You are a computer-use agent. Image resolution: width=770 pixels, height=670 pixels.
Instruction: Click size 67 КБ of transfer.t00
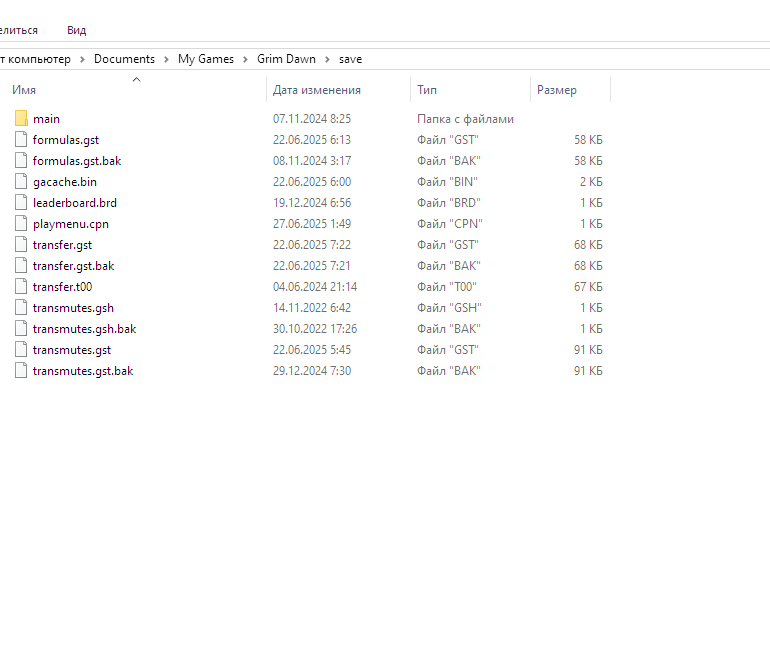[x=588, y=287]
